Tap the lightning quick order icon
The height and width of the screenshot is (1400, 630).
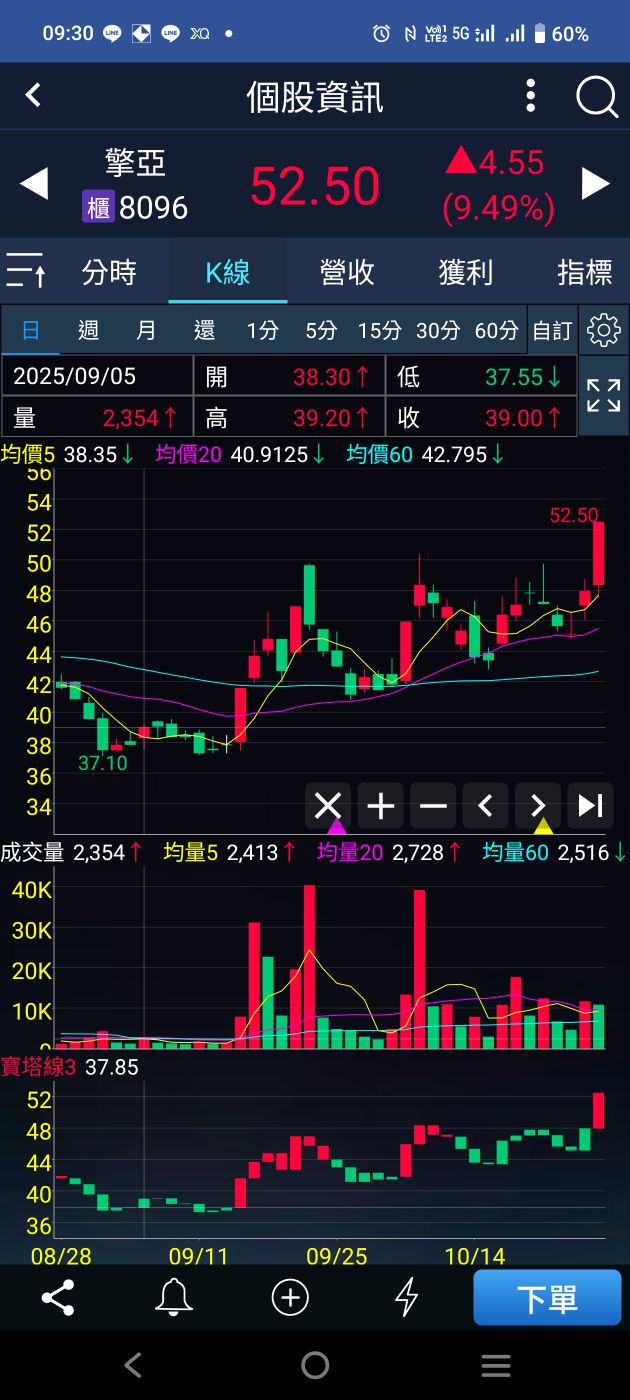point(406,1297)
